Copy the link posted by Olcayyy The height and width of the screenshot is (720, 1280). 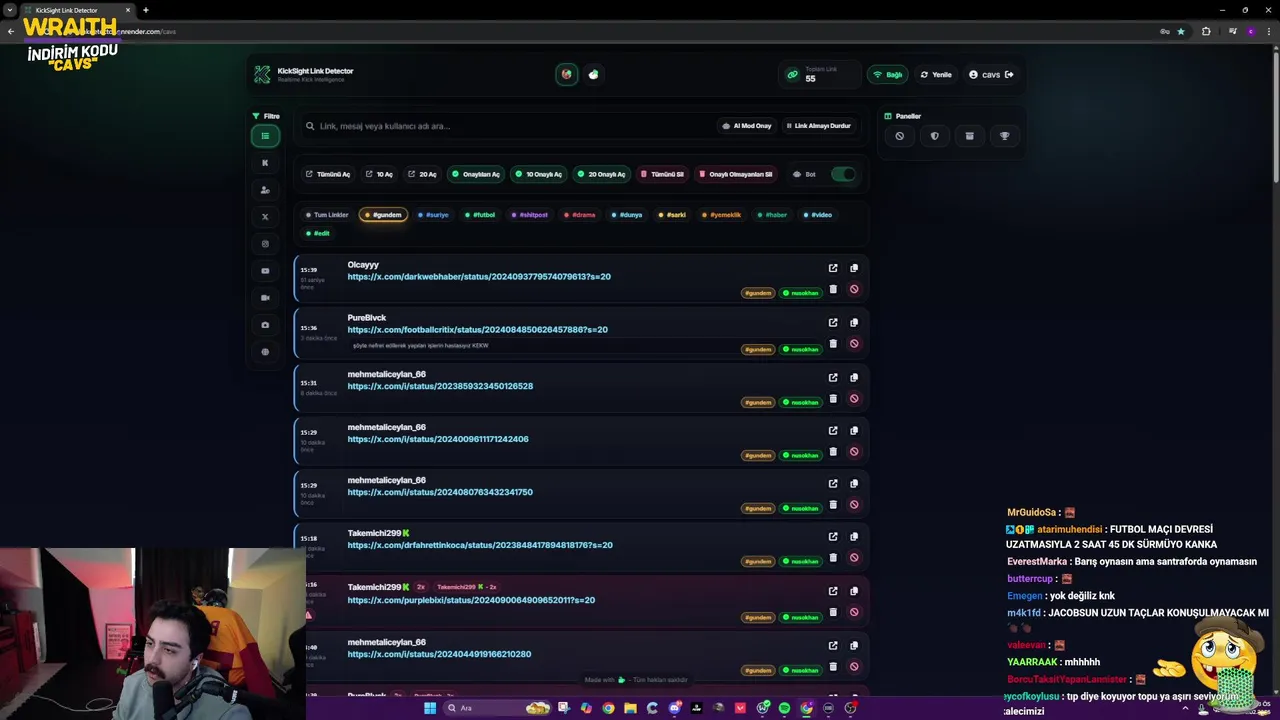854,268
